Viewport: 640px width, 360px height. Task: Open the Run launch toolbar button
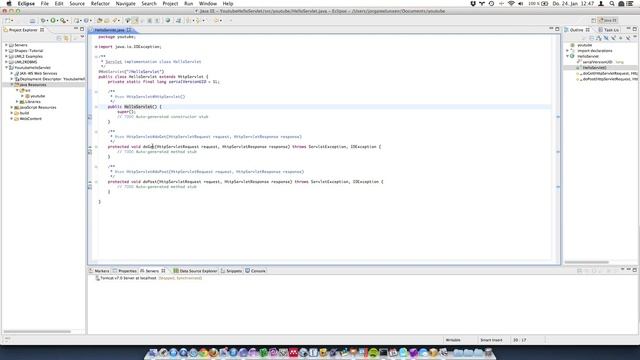tap(53, 20)
